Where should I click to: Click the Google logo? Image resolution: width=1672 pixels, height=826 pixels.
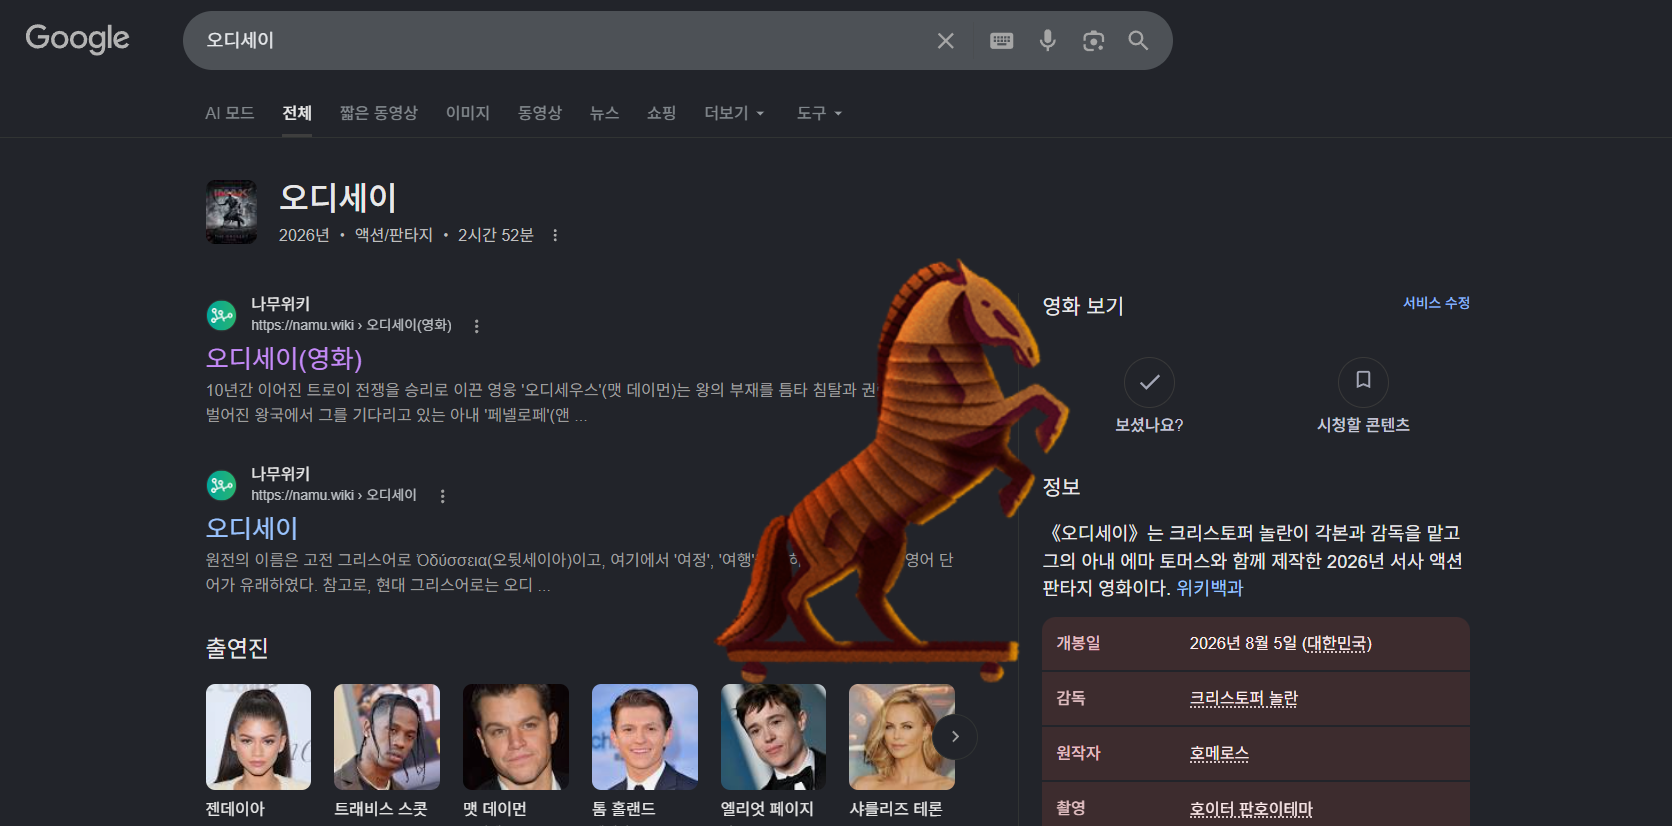[x=77, y=39]
